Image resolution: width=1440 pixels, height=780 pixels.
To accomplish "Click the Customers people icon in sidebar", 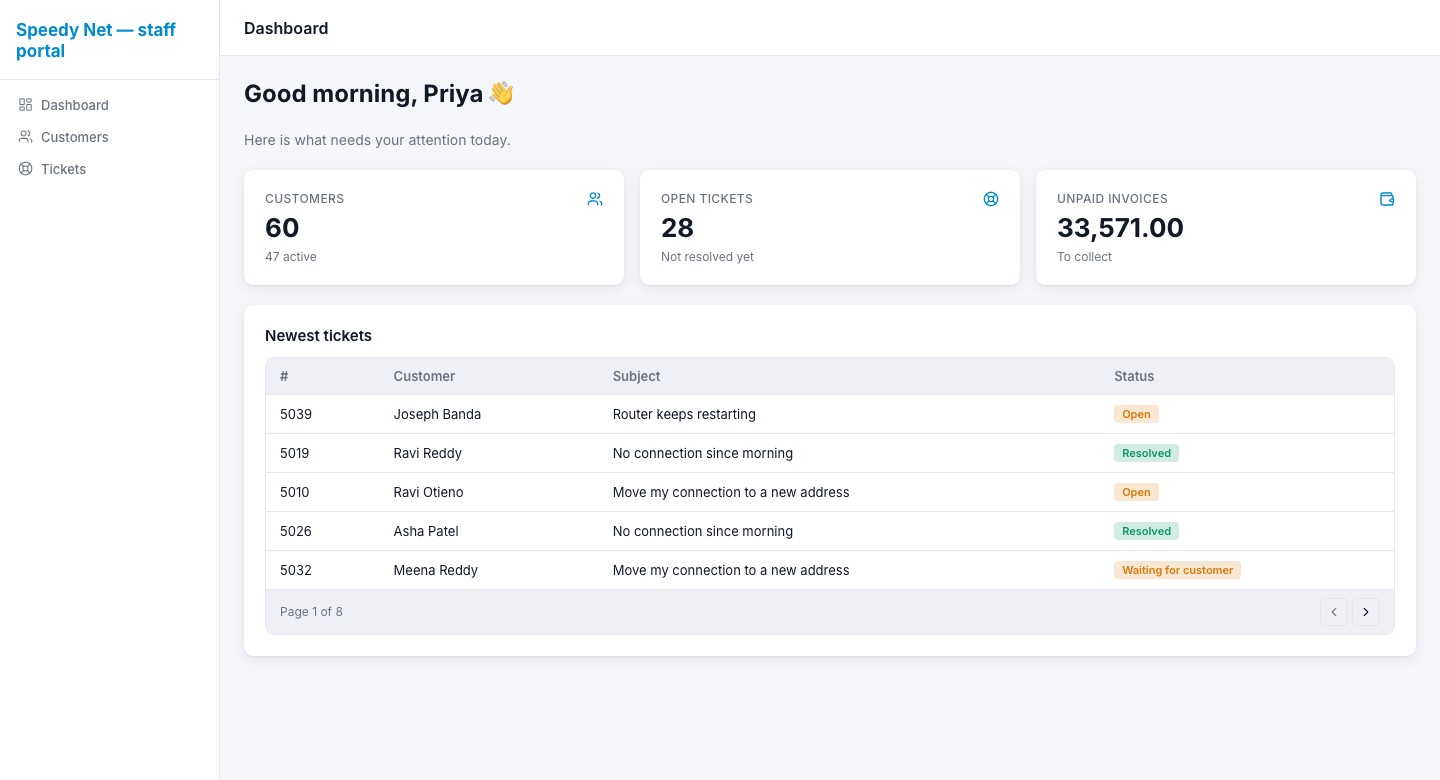I will tap(26, 137).
